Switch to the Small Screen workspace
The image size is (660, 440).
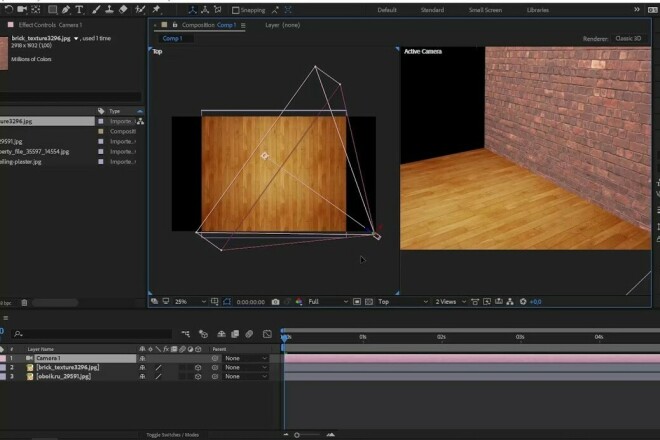tap(485, 10)
